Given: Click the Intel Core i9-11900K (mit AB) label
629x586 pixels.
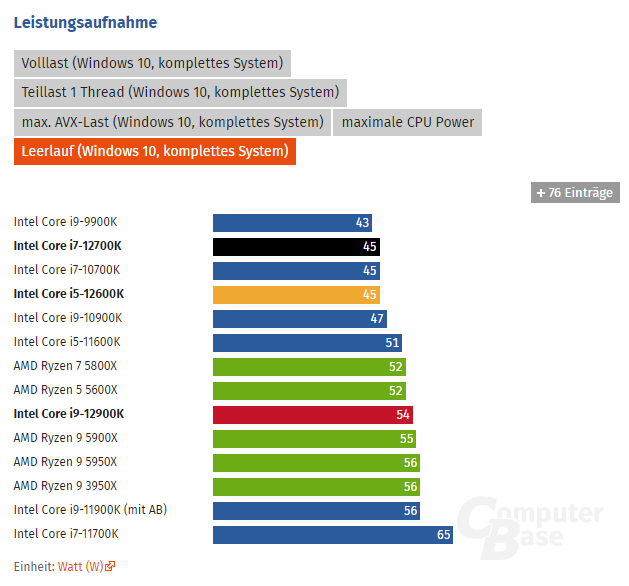Looking at the screenshot, I should 90,510.
